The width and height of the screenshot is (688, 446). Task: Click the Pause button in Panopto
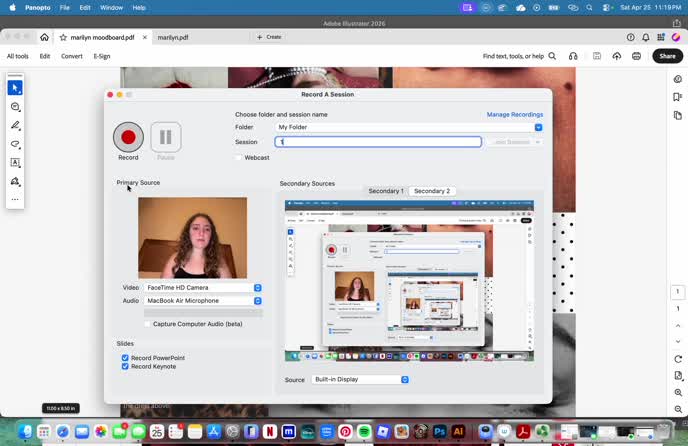[x=166, y=137]
